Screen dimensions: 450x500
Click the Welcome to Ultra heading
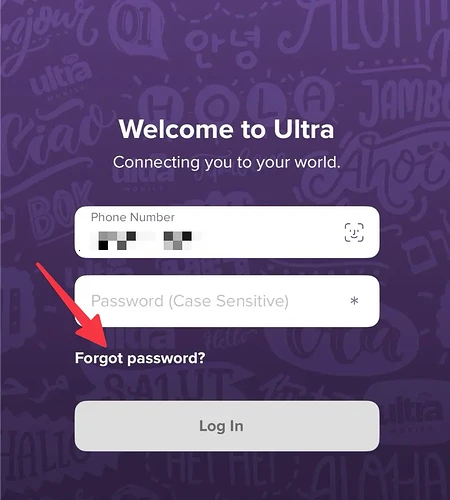point(226,129)
